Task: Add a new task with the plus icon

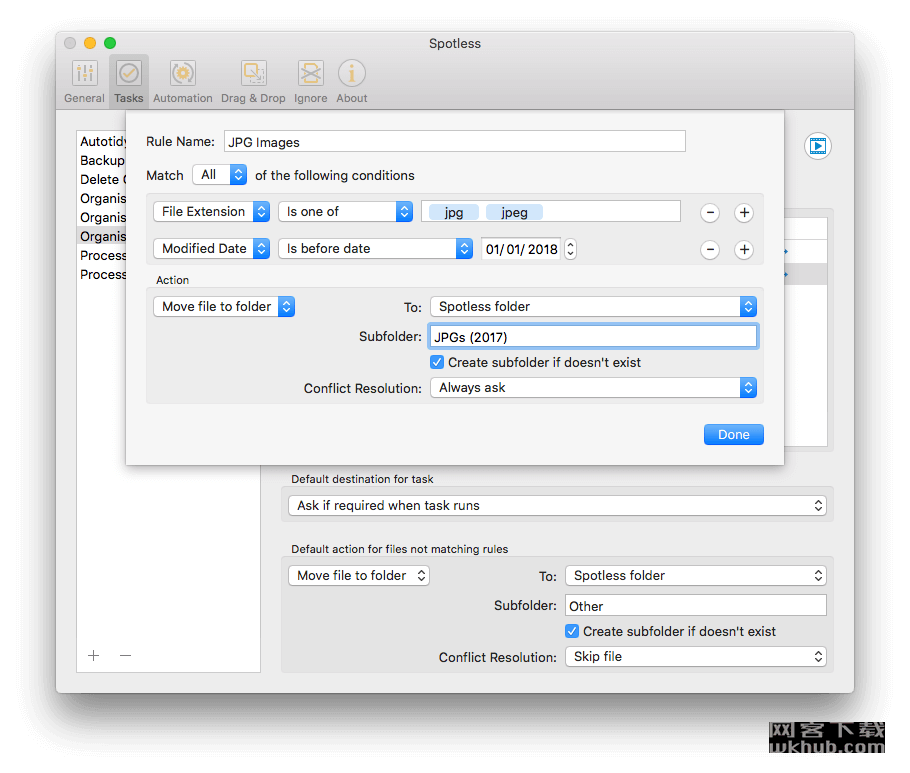Action: tap(93, 656)
